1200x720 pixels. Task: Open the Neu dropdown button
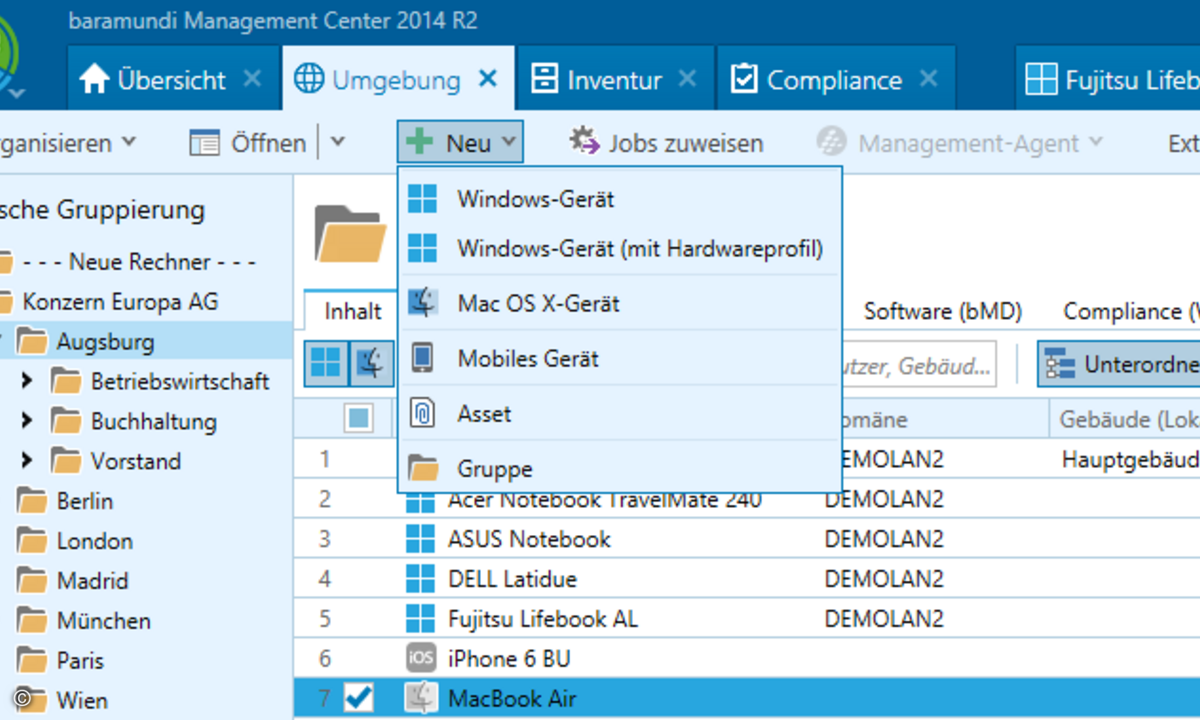coord(460,143)
